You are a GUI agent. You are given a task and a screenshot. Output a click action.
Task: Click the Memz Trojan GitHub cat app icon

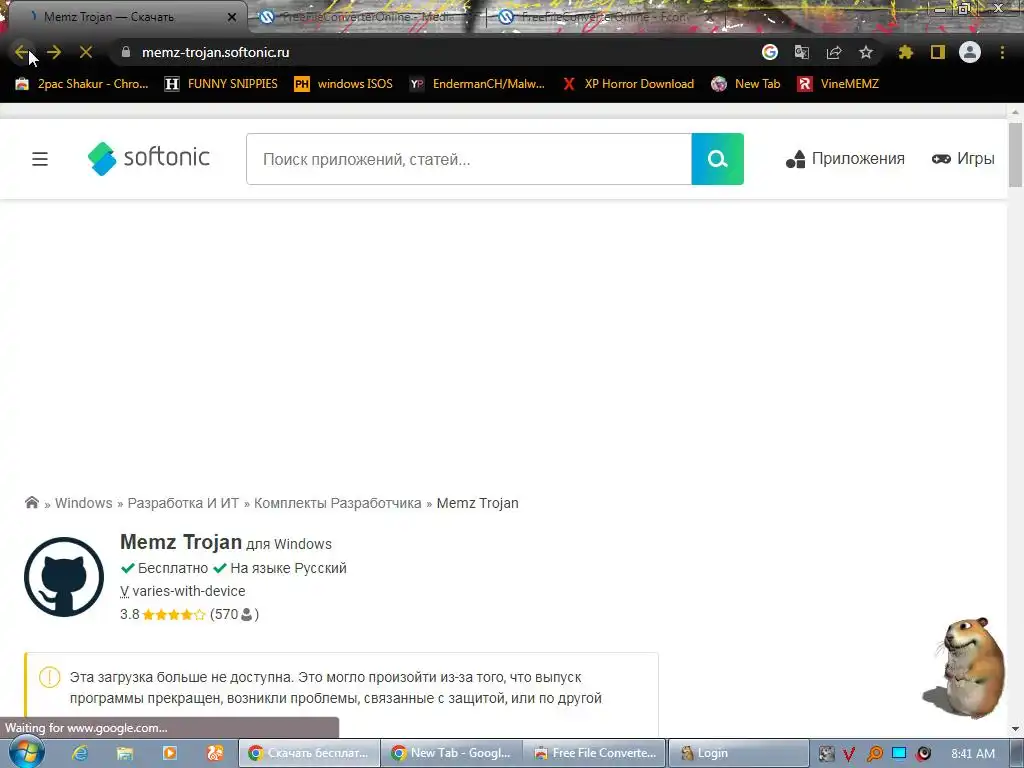coord(64,577)
